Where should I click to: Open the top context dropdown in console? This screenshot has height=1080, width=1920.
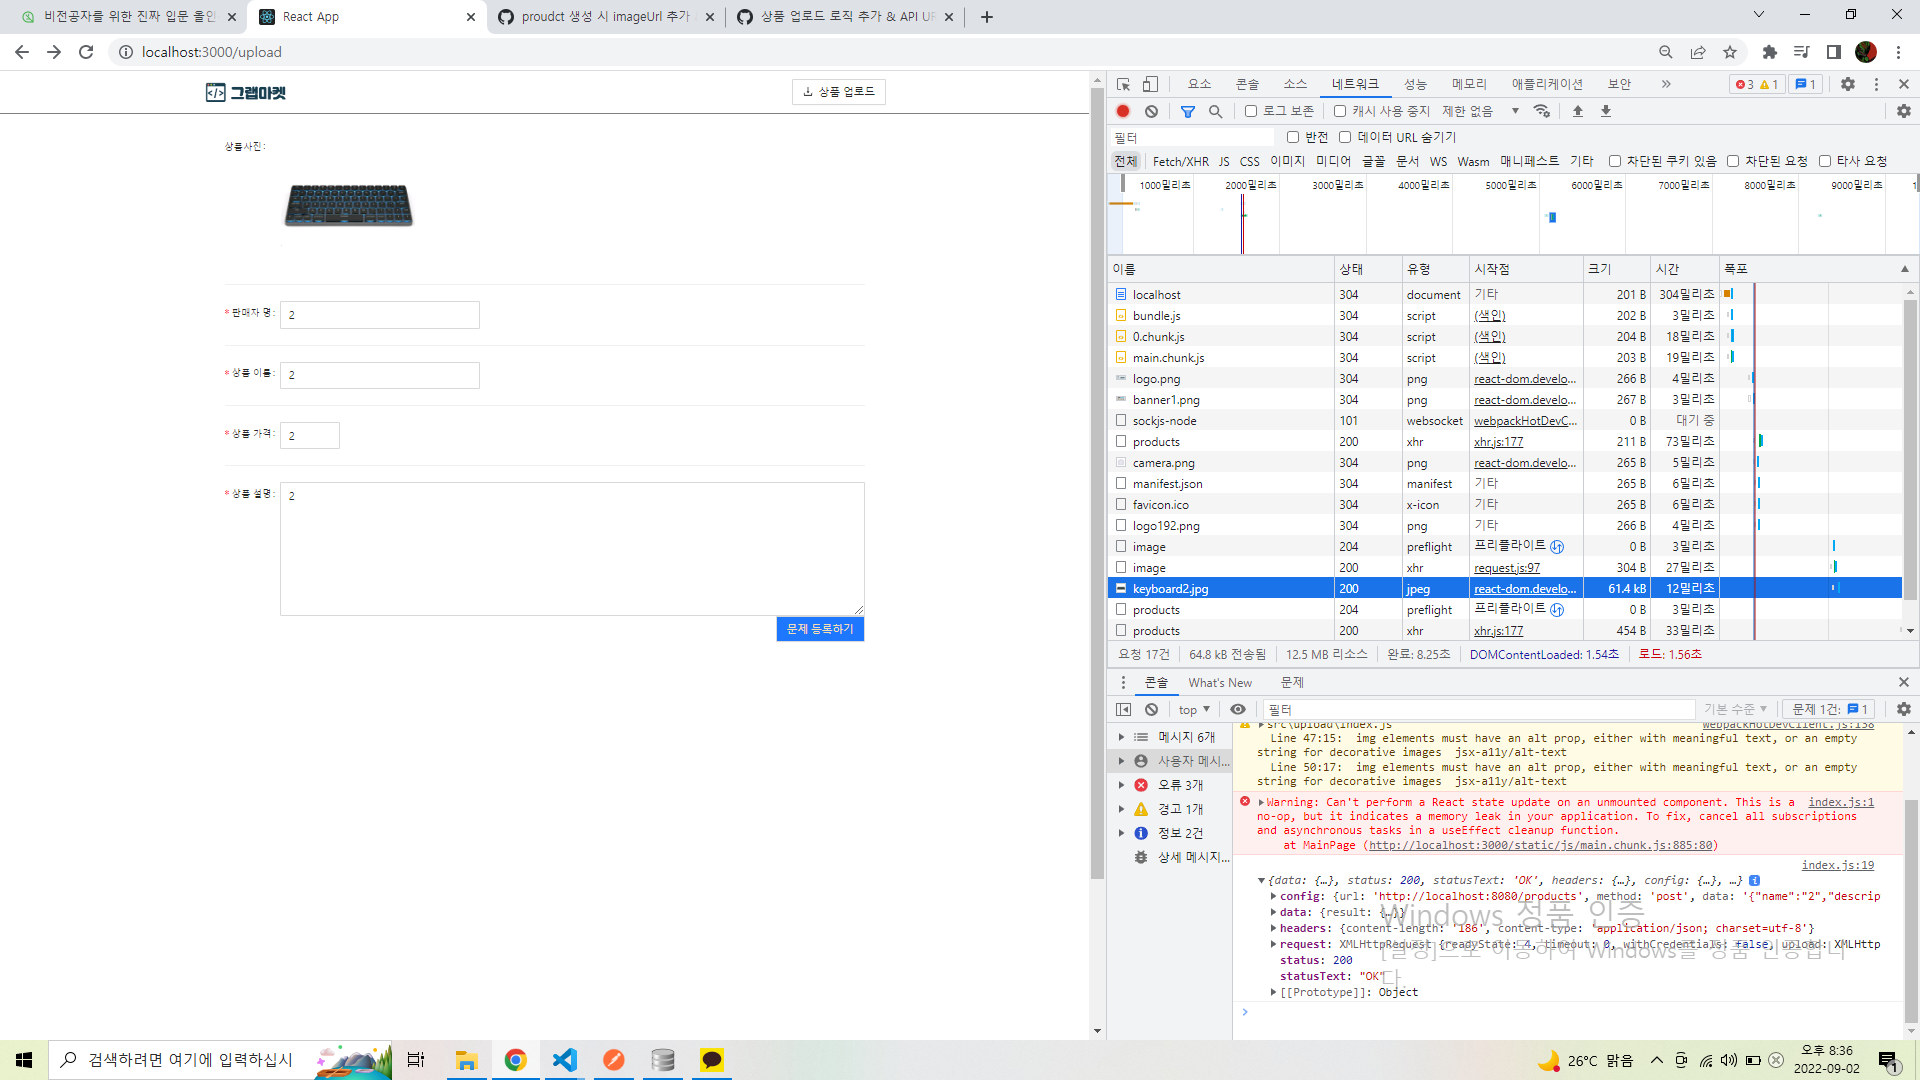click(x=1193, y=709)
